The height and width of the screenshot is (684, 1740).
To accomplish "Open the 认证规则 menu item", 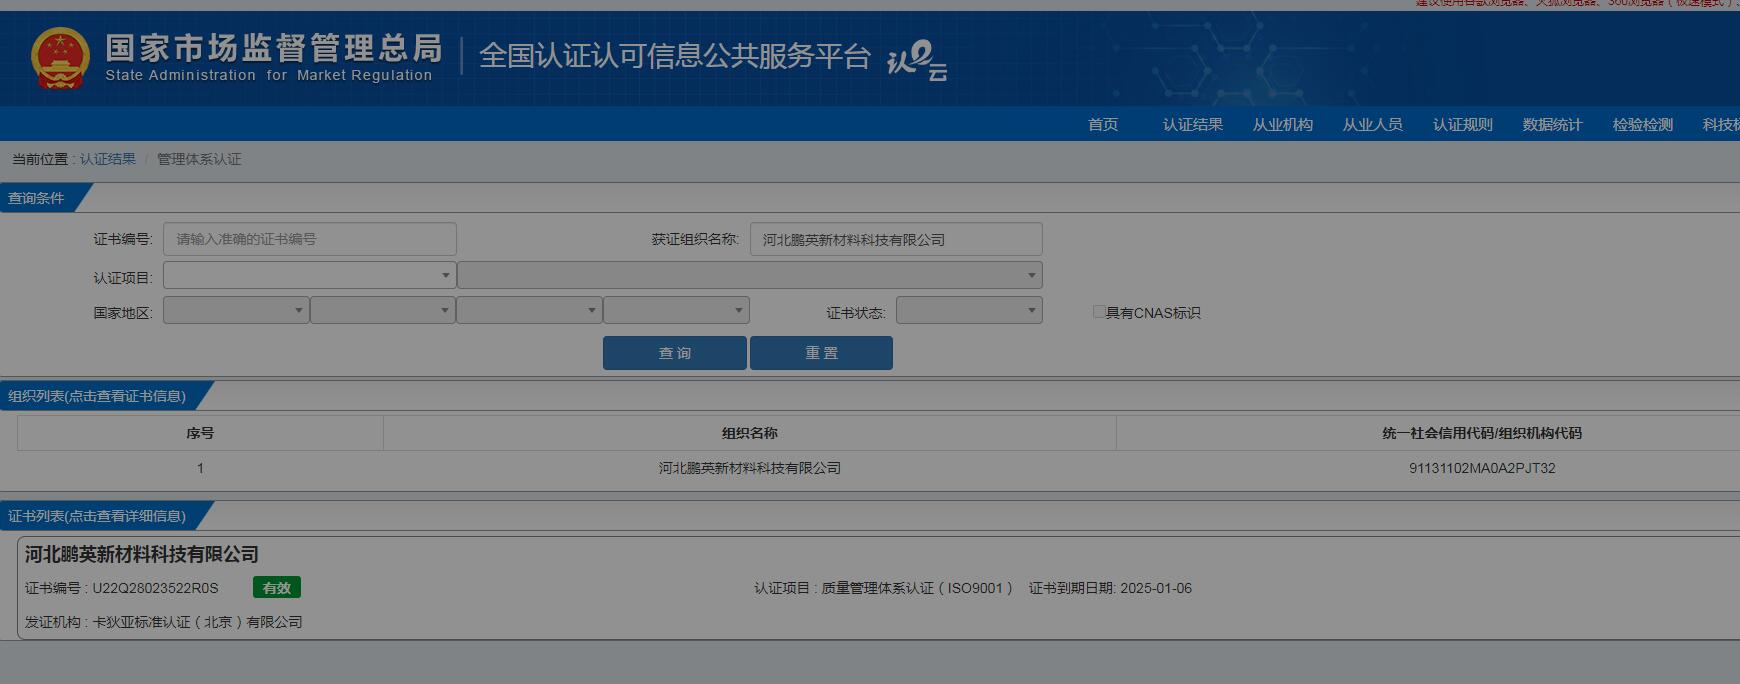I will [x=1463, y=124].
